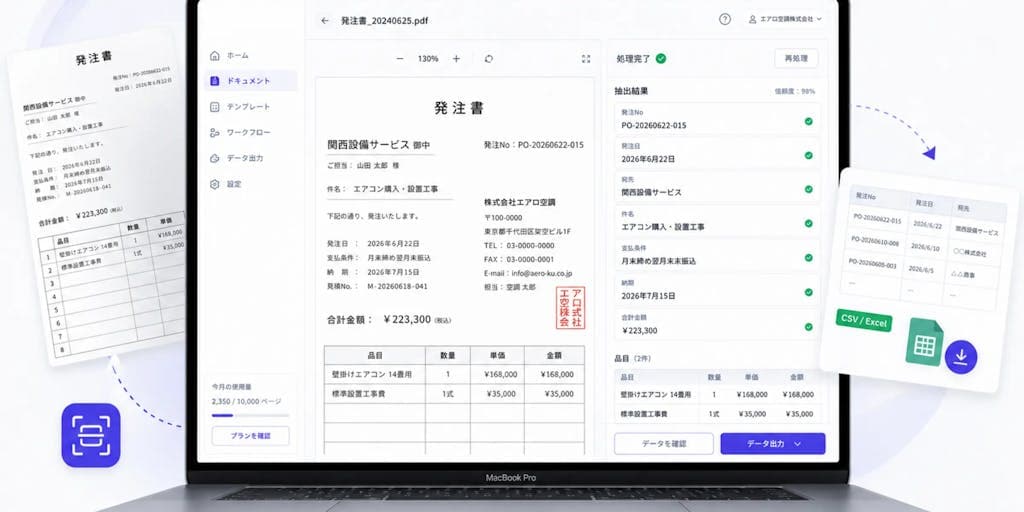This screenshot has width=1024, height=512.
Task: Edit the 発注No field PO-20260622-015
Action: point(717,120)
